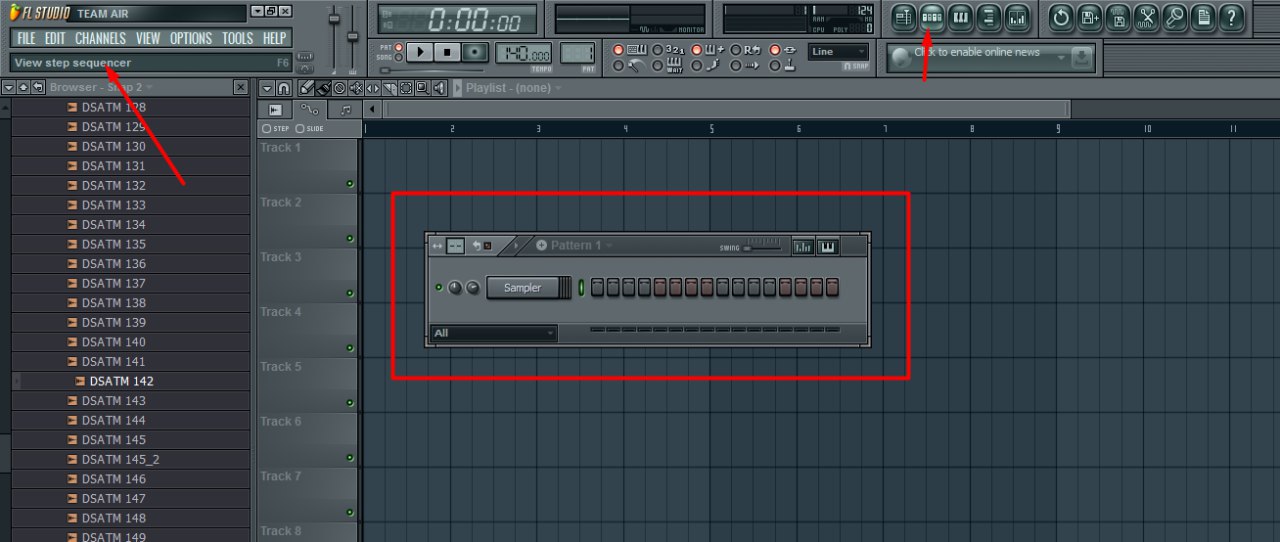Select the zoom tool in Playlist toolbar
The height and width of the screenshot is (542, 1280).
point(421,88)
